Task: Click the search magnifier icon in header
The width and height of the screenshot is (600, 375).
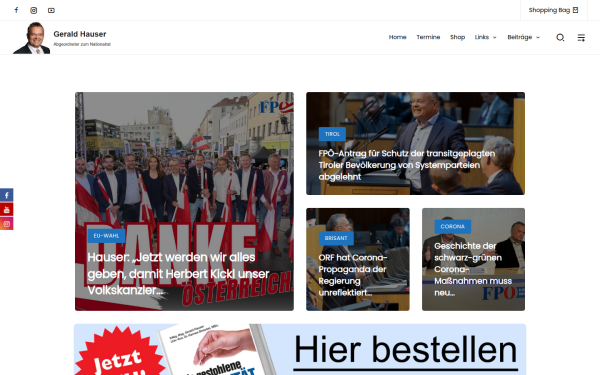Action: tap(560, 37)
